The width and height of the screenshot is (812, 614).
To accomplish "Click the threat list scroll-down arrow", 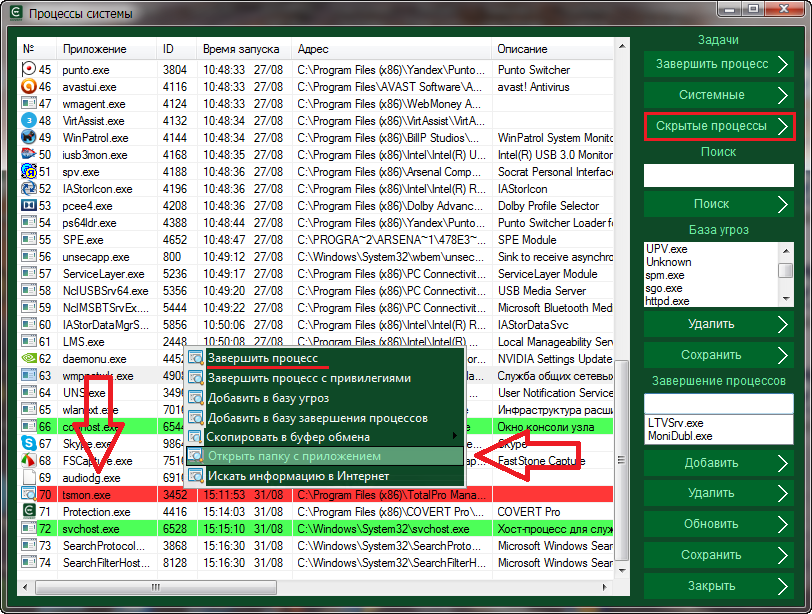I will pyautogui.click(x=786, y=299).
